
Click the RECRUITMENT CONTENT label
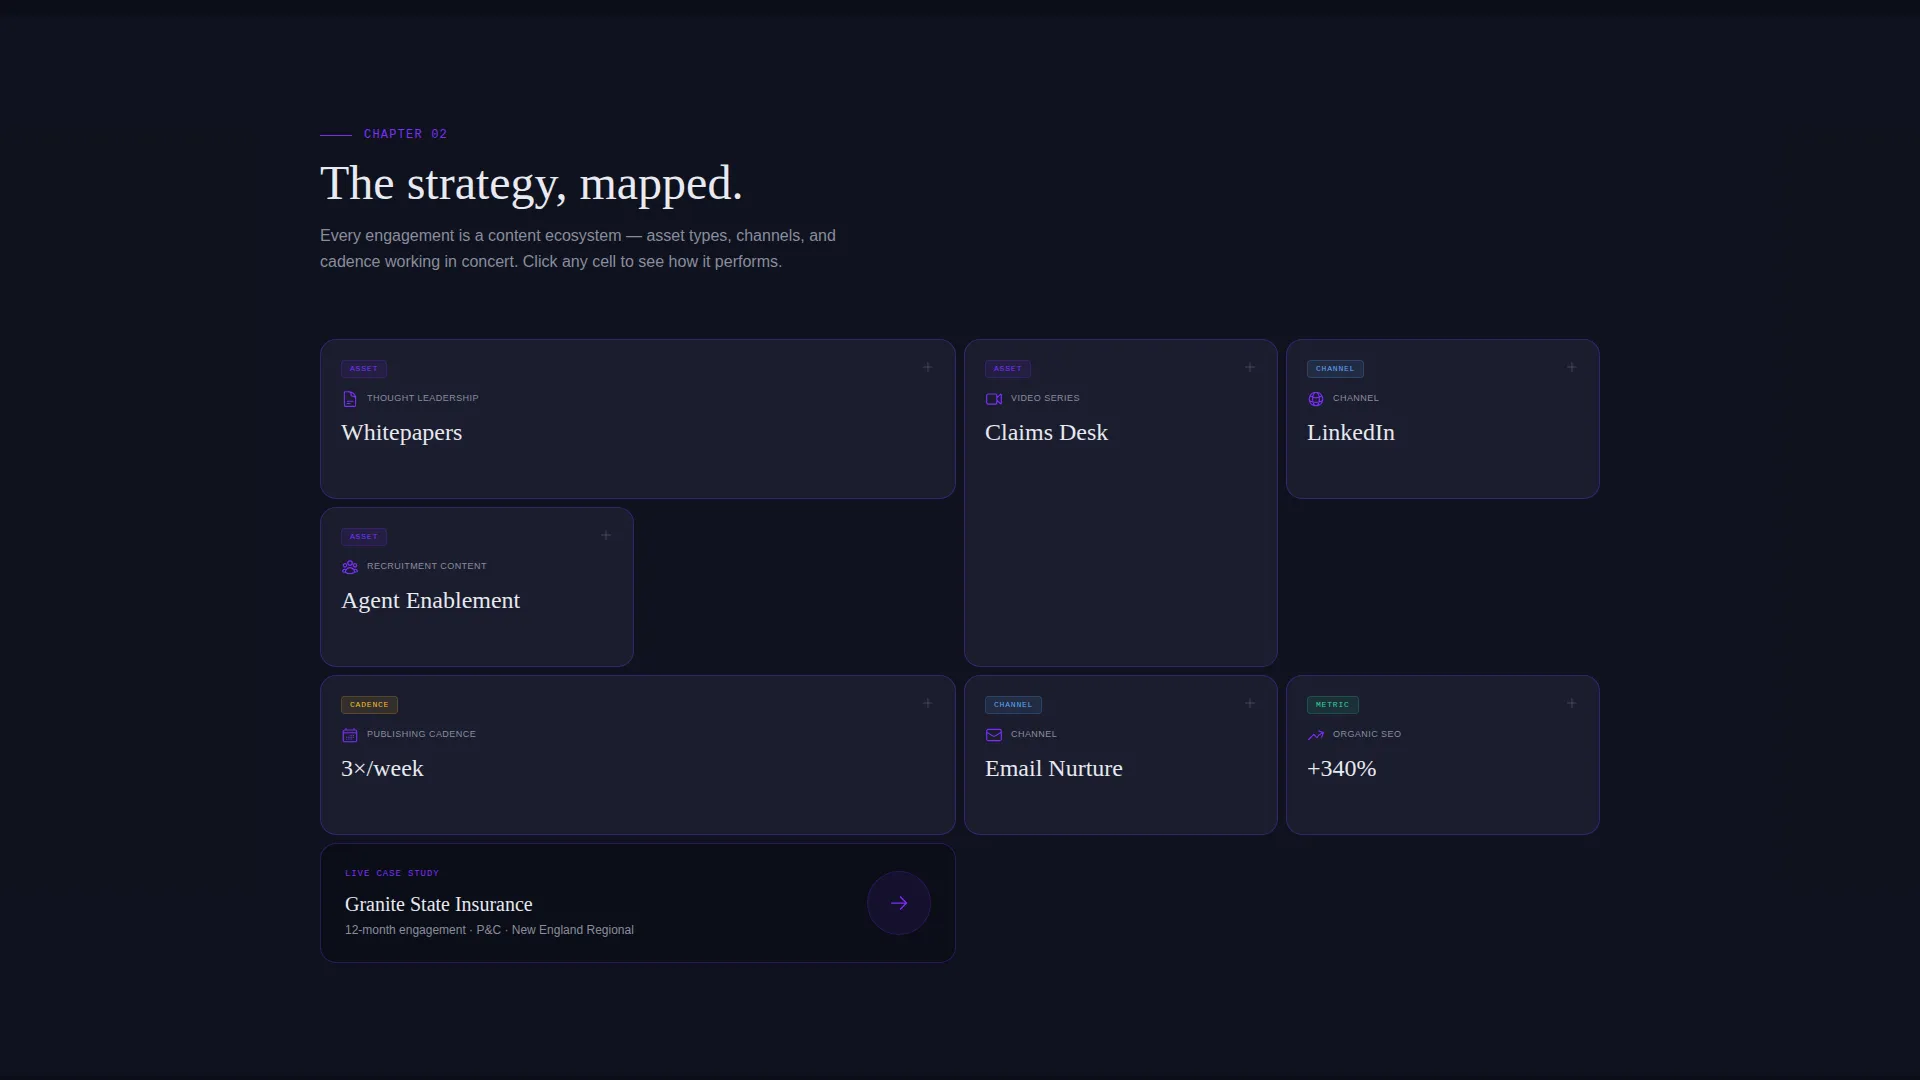426,566
